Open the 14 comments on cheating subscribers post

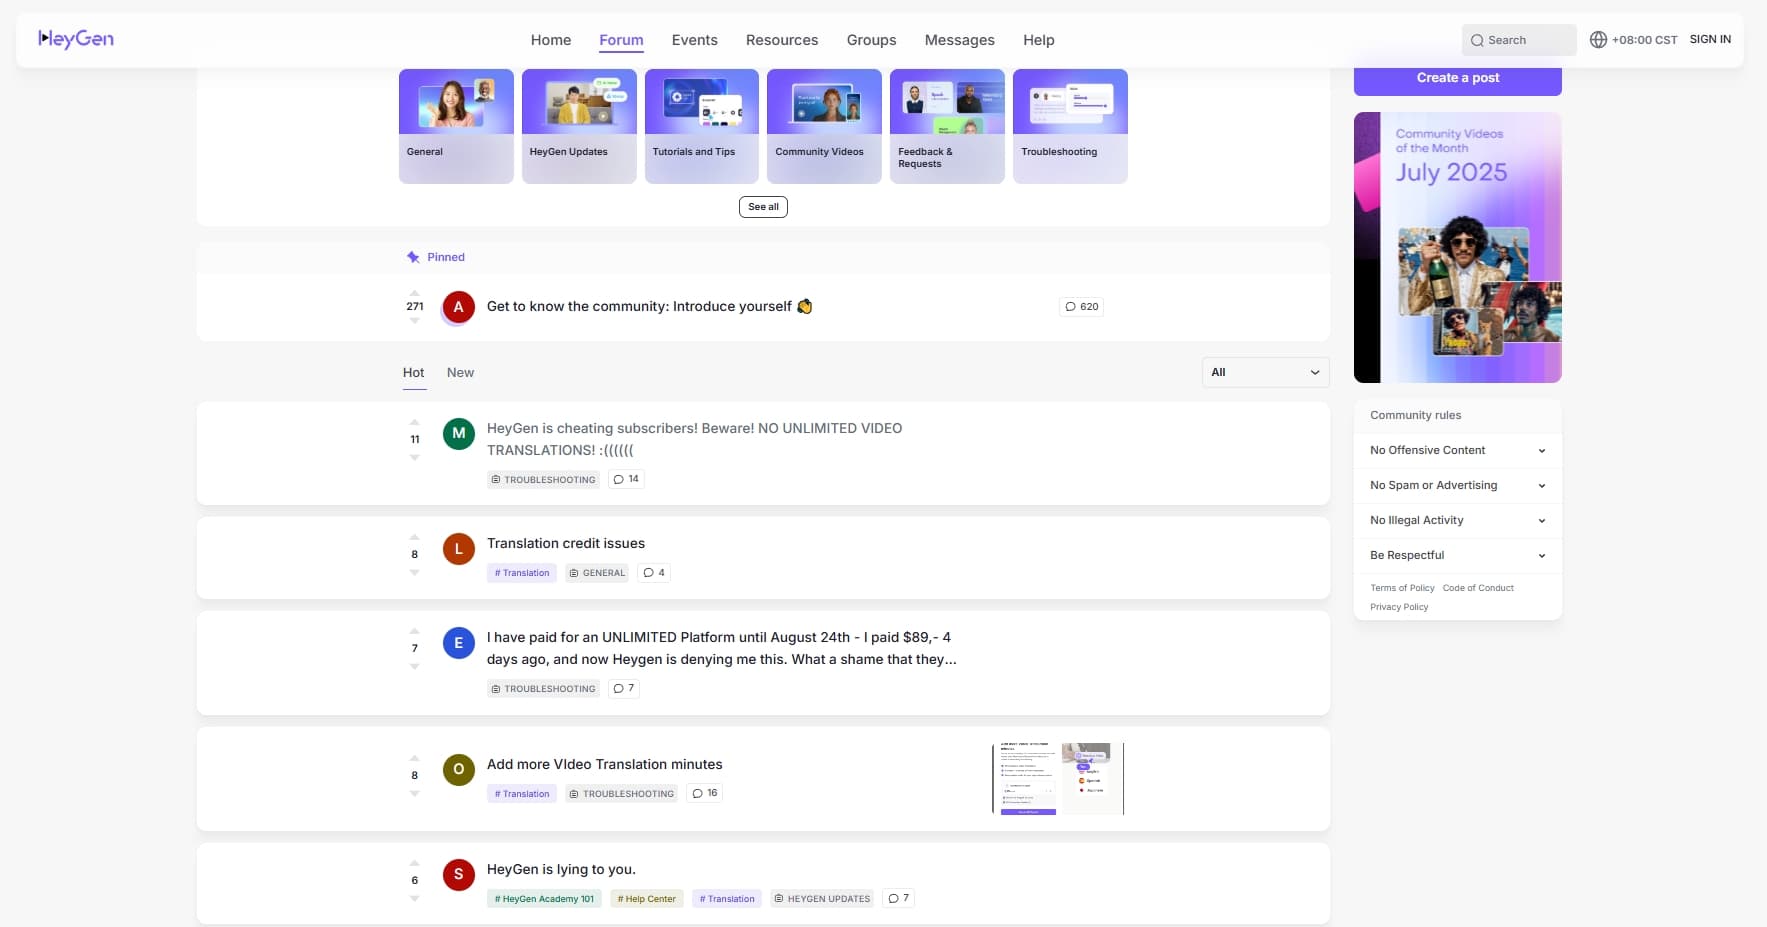click(x=626, y=479)
